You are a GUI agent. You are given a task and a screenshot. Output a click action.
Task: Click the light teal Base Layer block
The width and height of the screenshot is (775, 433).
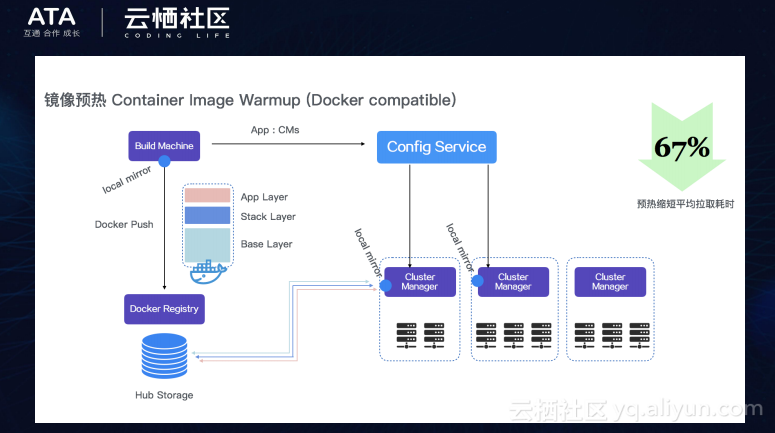click(207, 245)
